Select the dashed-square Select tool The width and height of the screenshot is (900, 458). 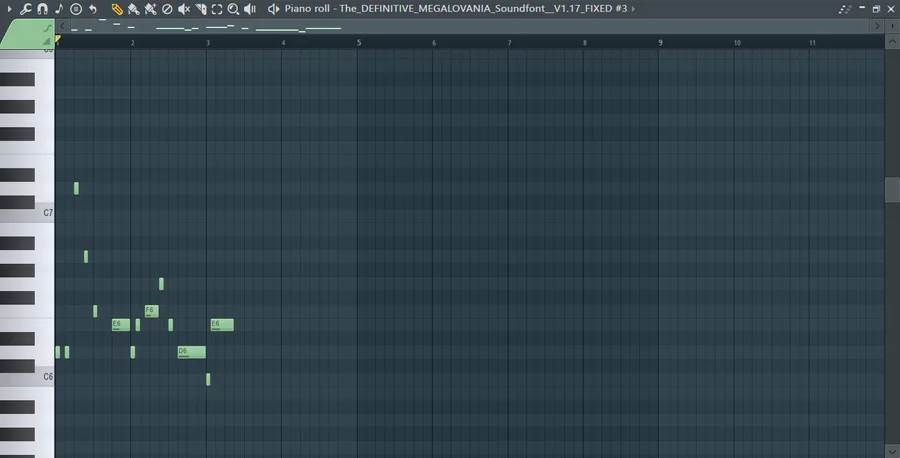coord(217,9)
